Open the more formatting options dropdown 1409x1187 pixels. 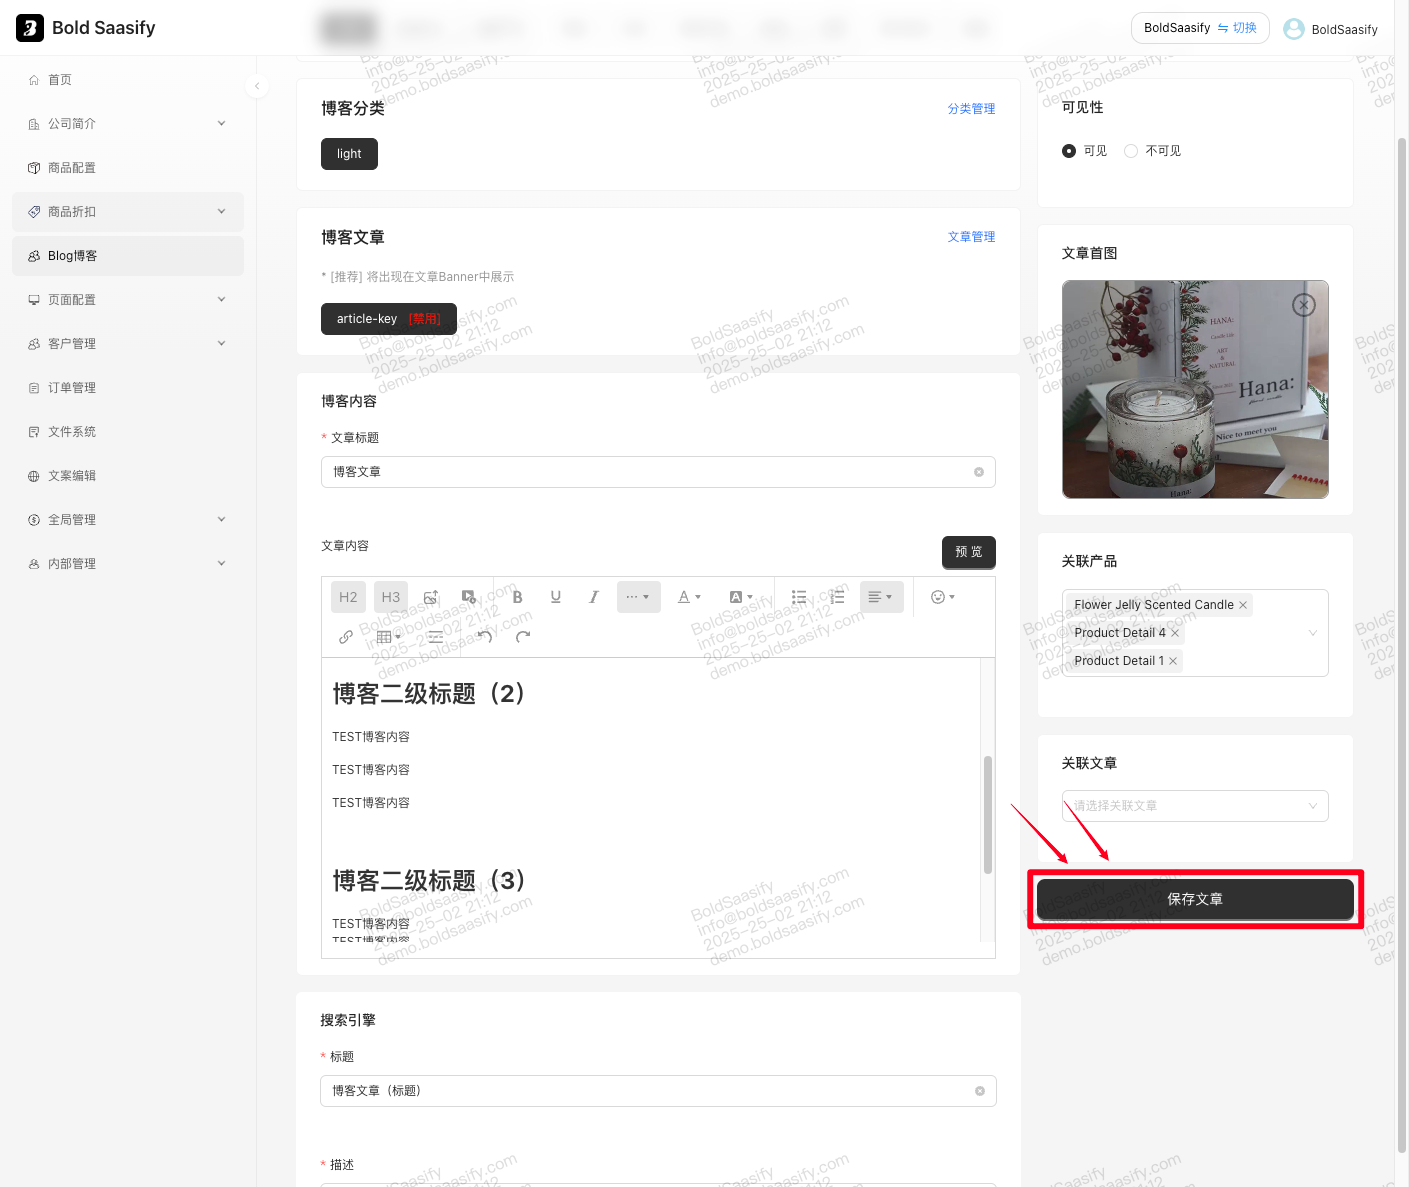(638, 597)
